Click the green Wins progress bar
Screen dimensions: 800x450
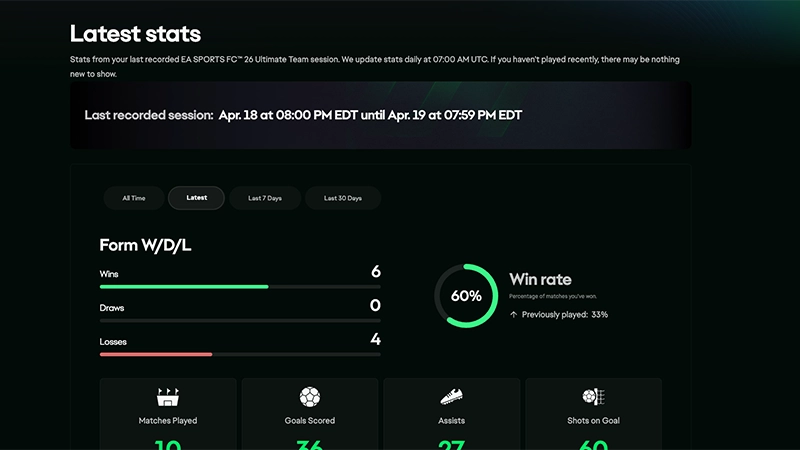tap(184, 287)
